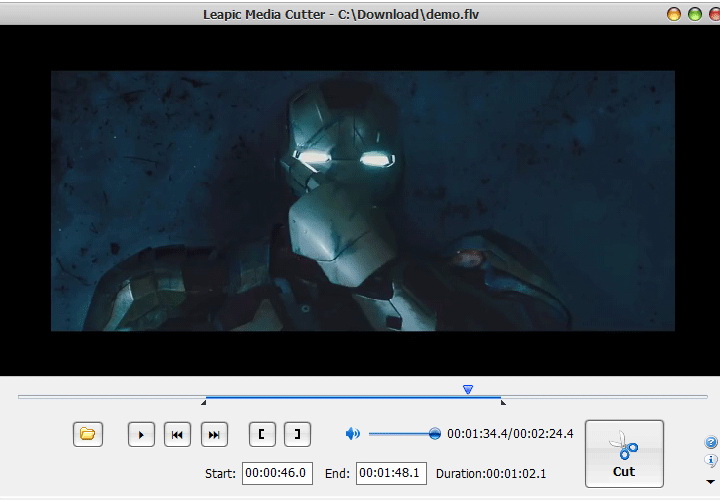Select the end selection marker on timeline
The image size is (720, 500).
coord(503,403)
